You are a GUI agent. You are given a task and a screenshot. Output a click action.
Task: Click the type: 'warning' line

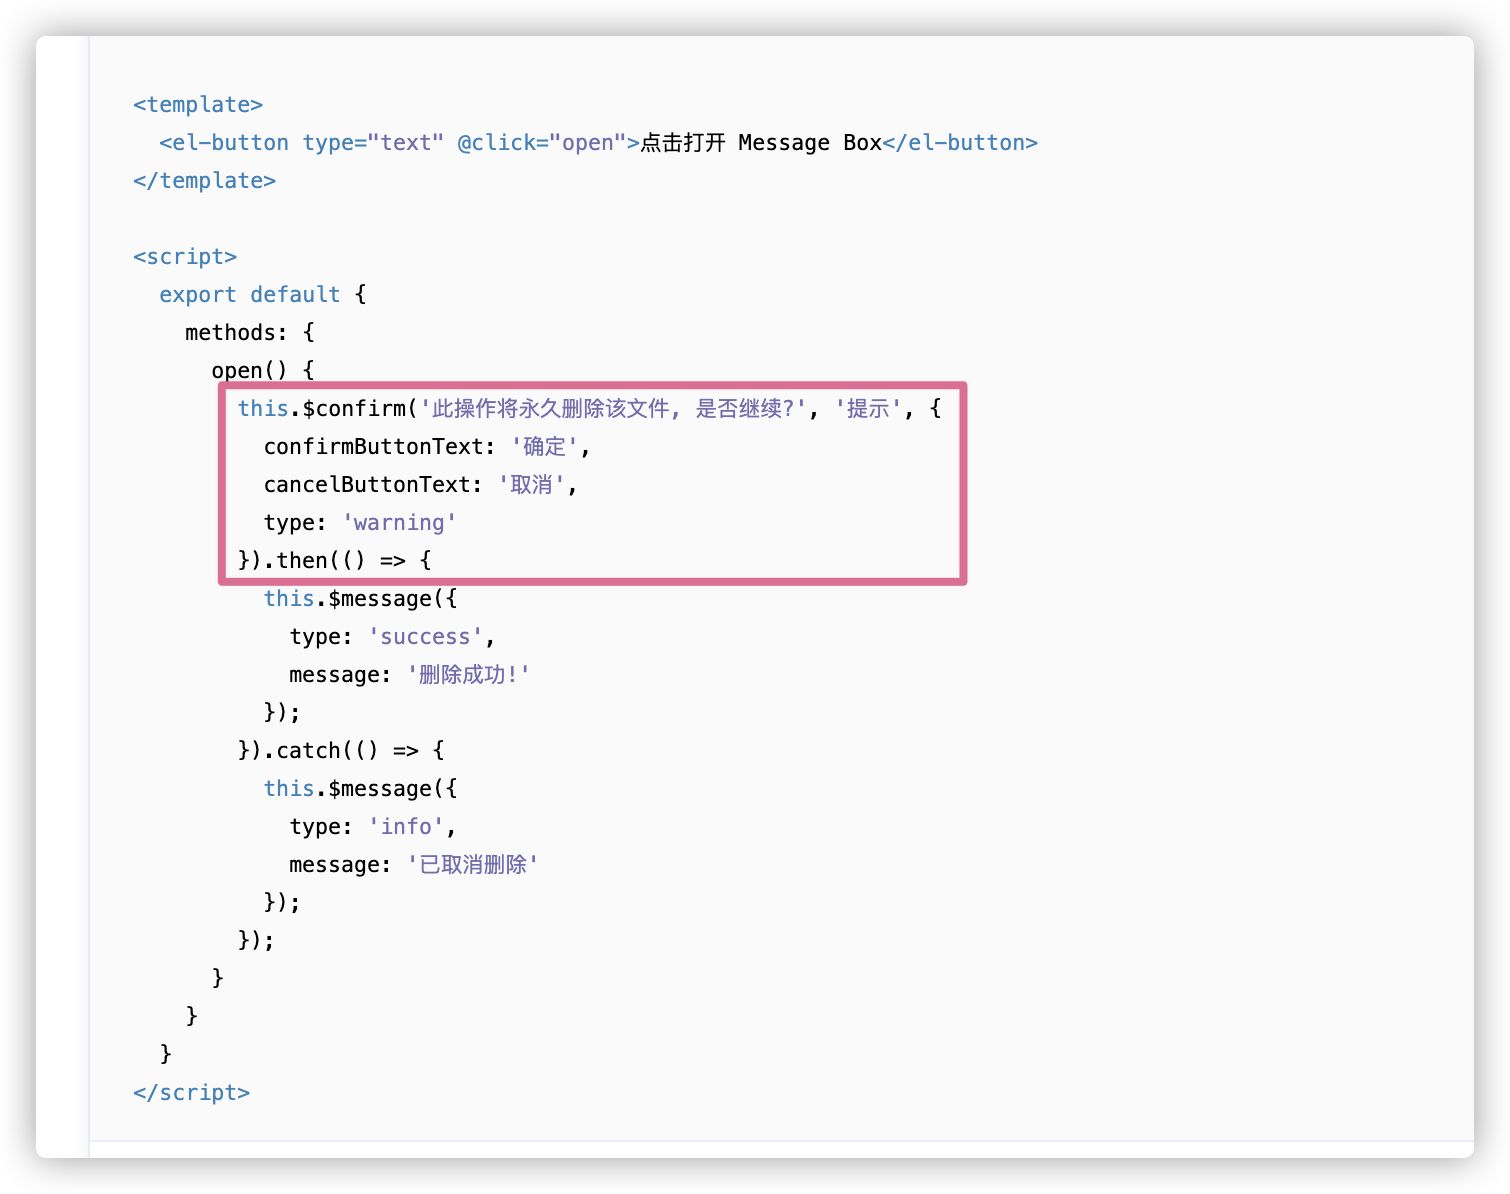coord(360,523)
